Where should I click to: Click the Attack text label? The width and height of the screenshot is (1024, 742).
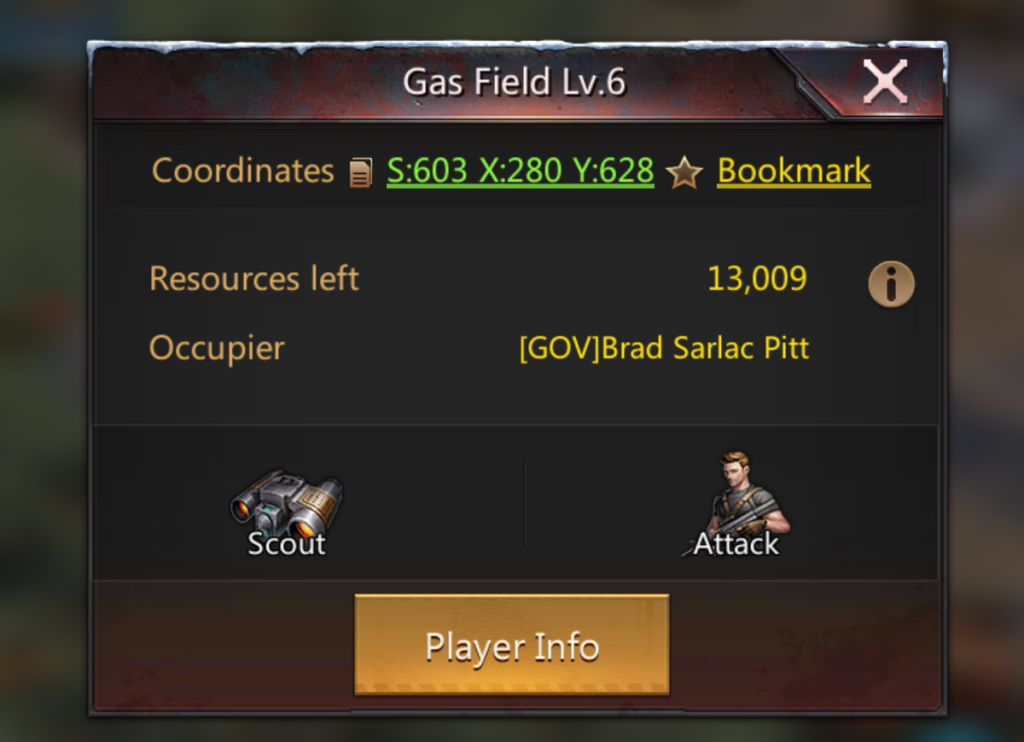736,544
